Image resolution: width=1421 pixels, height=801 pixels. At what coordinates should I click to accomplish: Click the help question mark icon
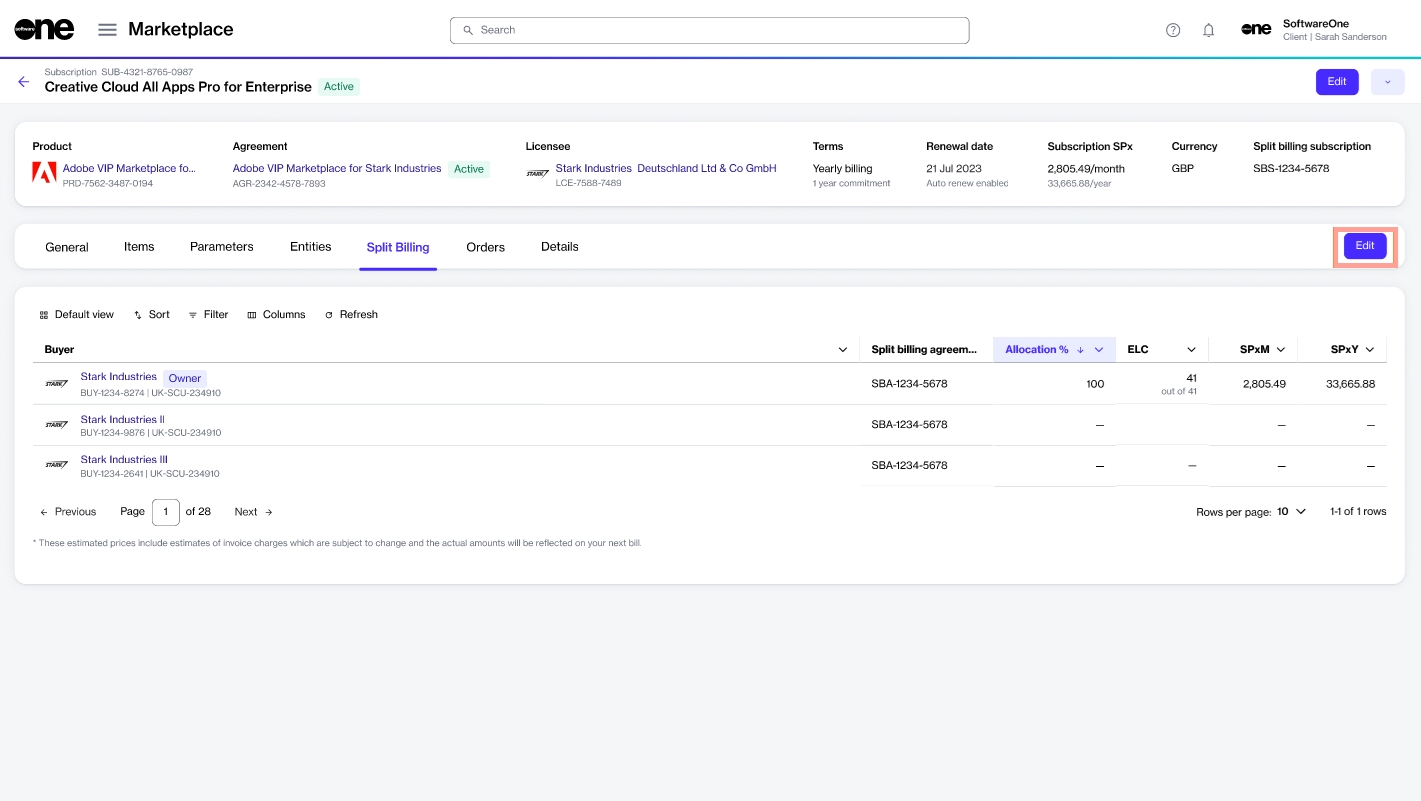1173,30
